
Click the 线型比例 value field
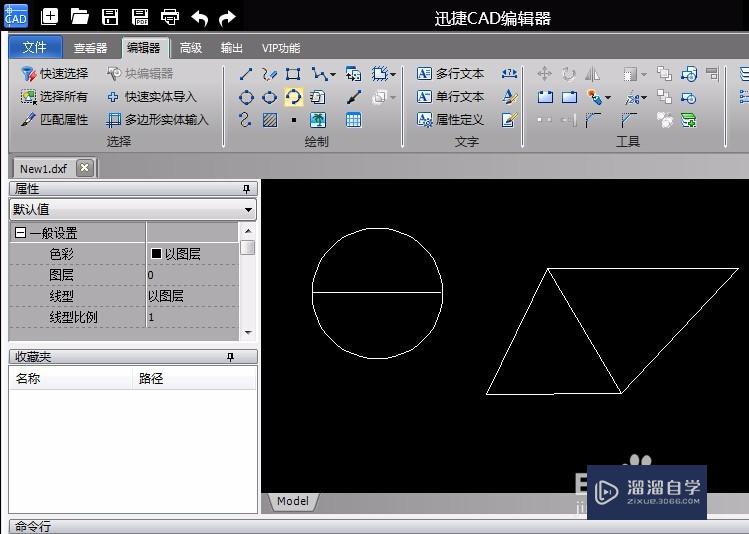click(x=192, y=317)
